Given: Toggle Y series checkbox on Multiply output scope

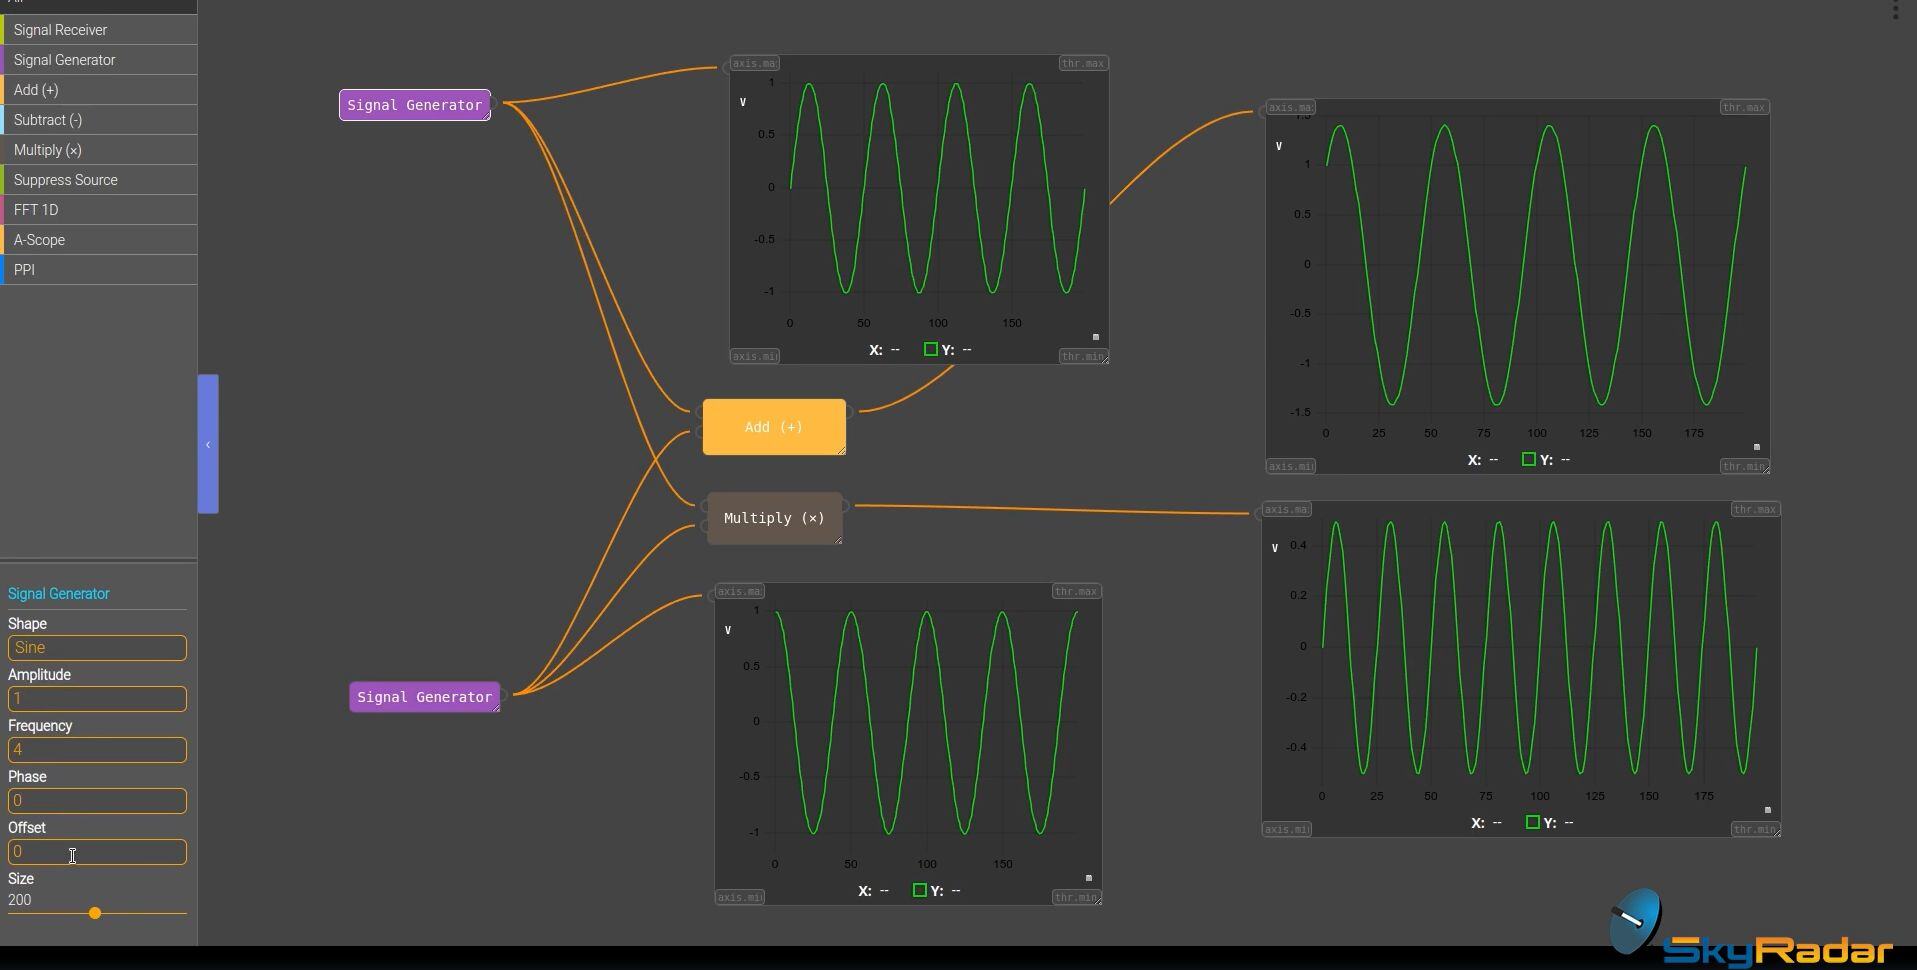Looking at the screenshot, I should [1532, 823].
